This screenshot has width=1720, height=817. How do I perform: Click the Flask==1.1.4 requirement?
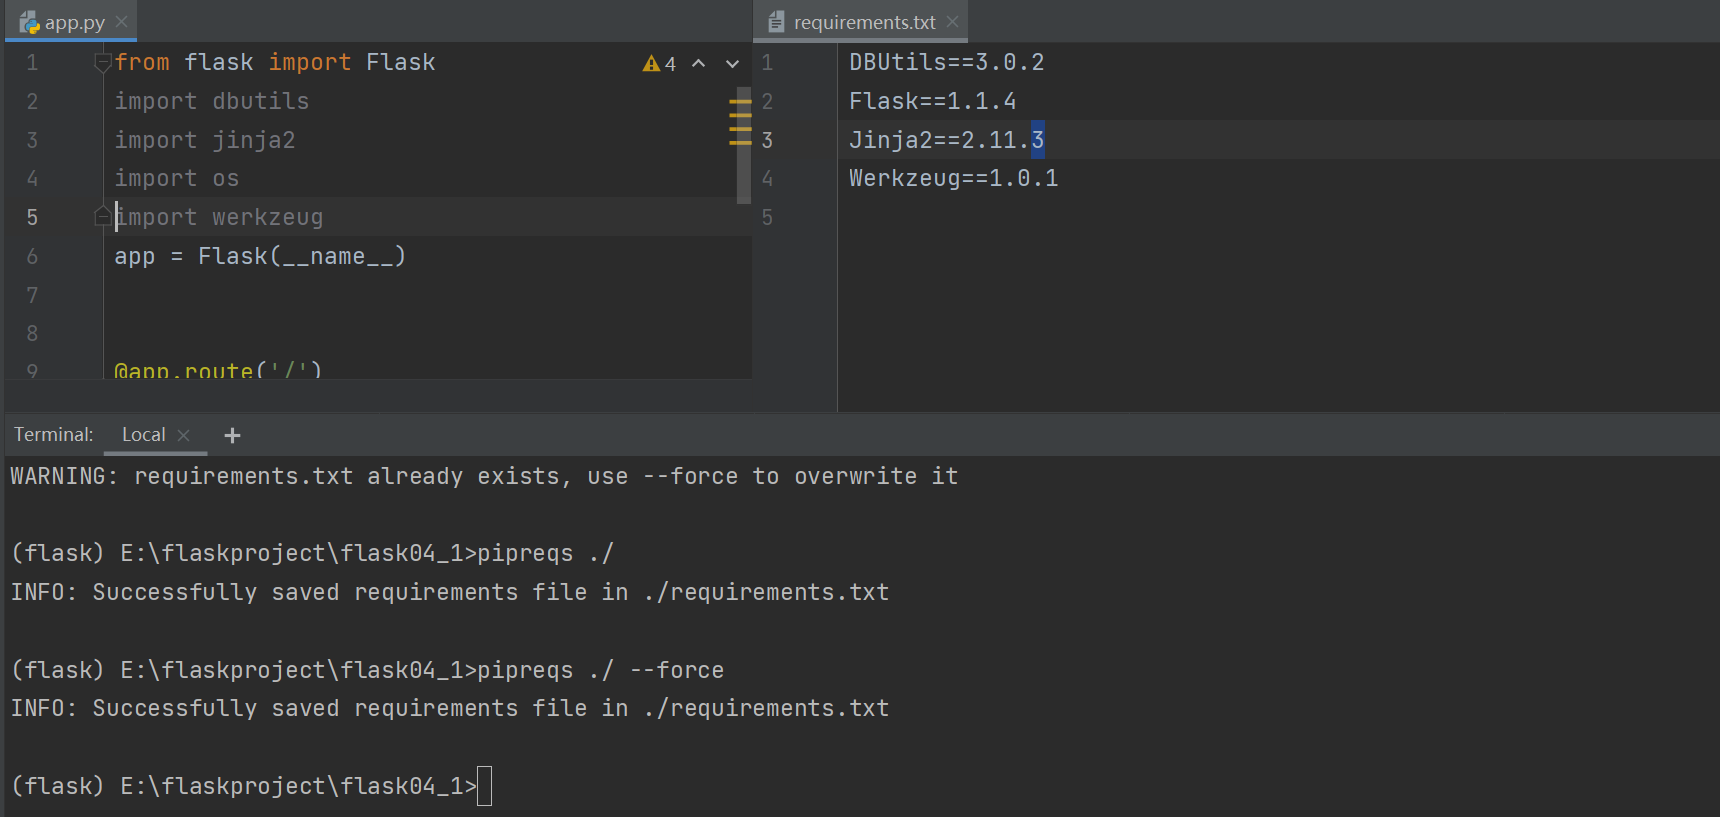pos(932,101)
